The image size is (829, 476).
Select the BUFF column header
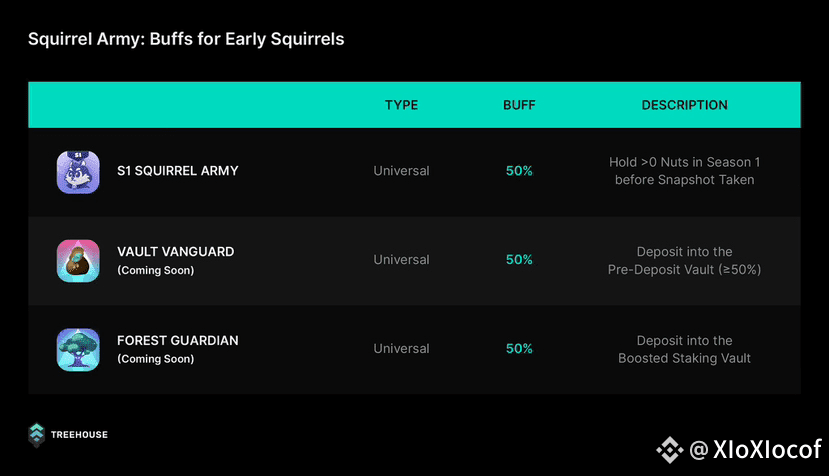(x=519, y=105)
